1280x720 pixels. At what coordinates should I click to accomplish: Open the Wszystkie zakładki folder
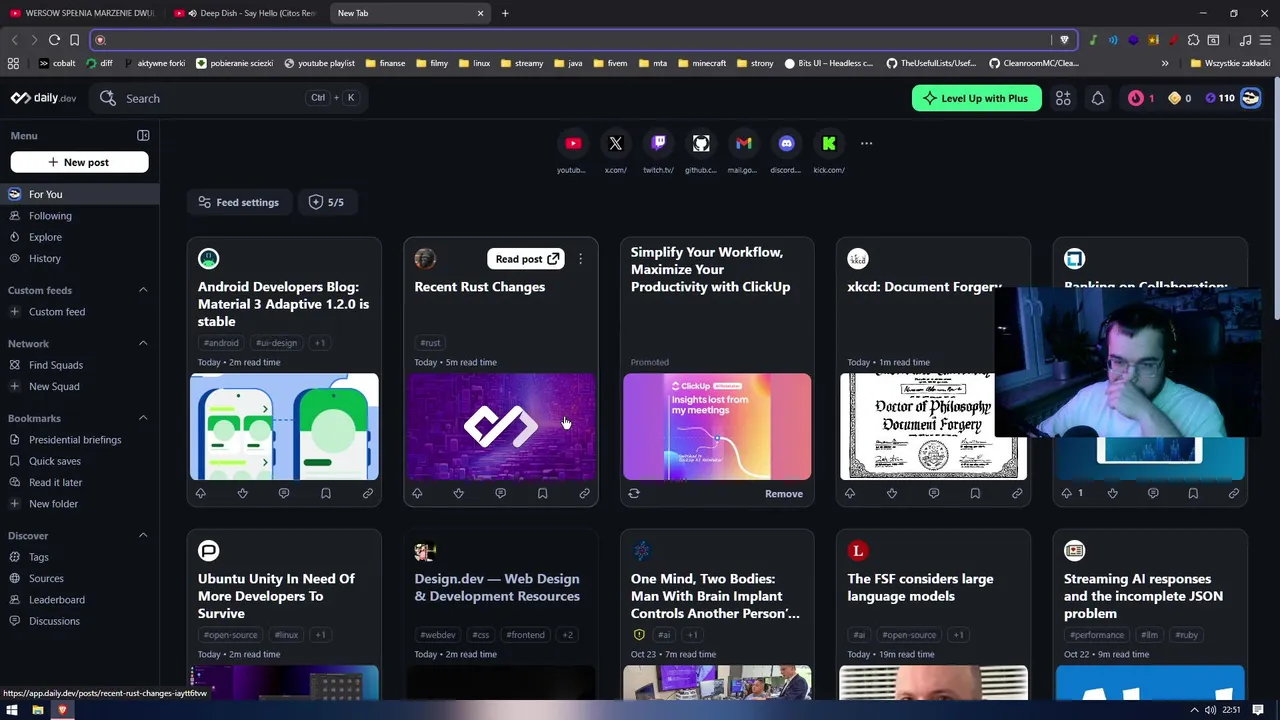(x=1230, y=63)
